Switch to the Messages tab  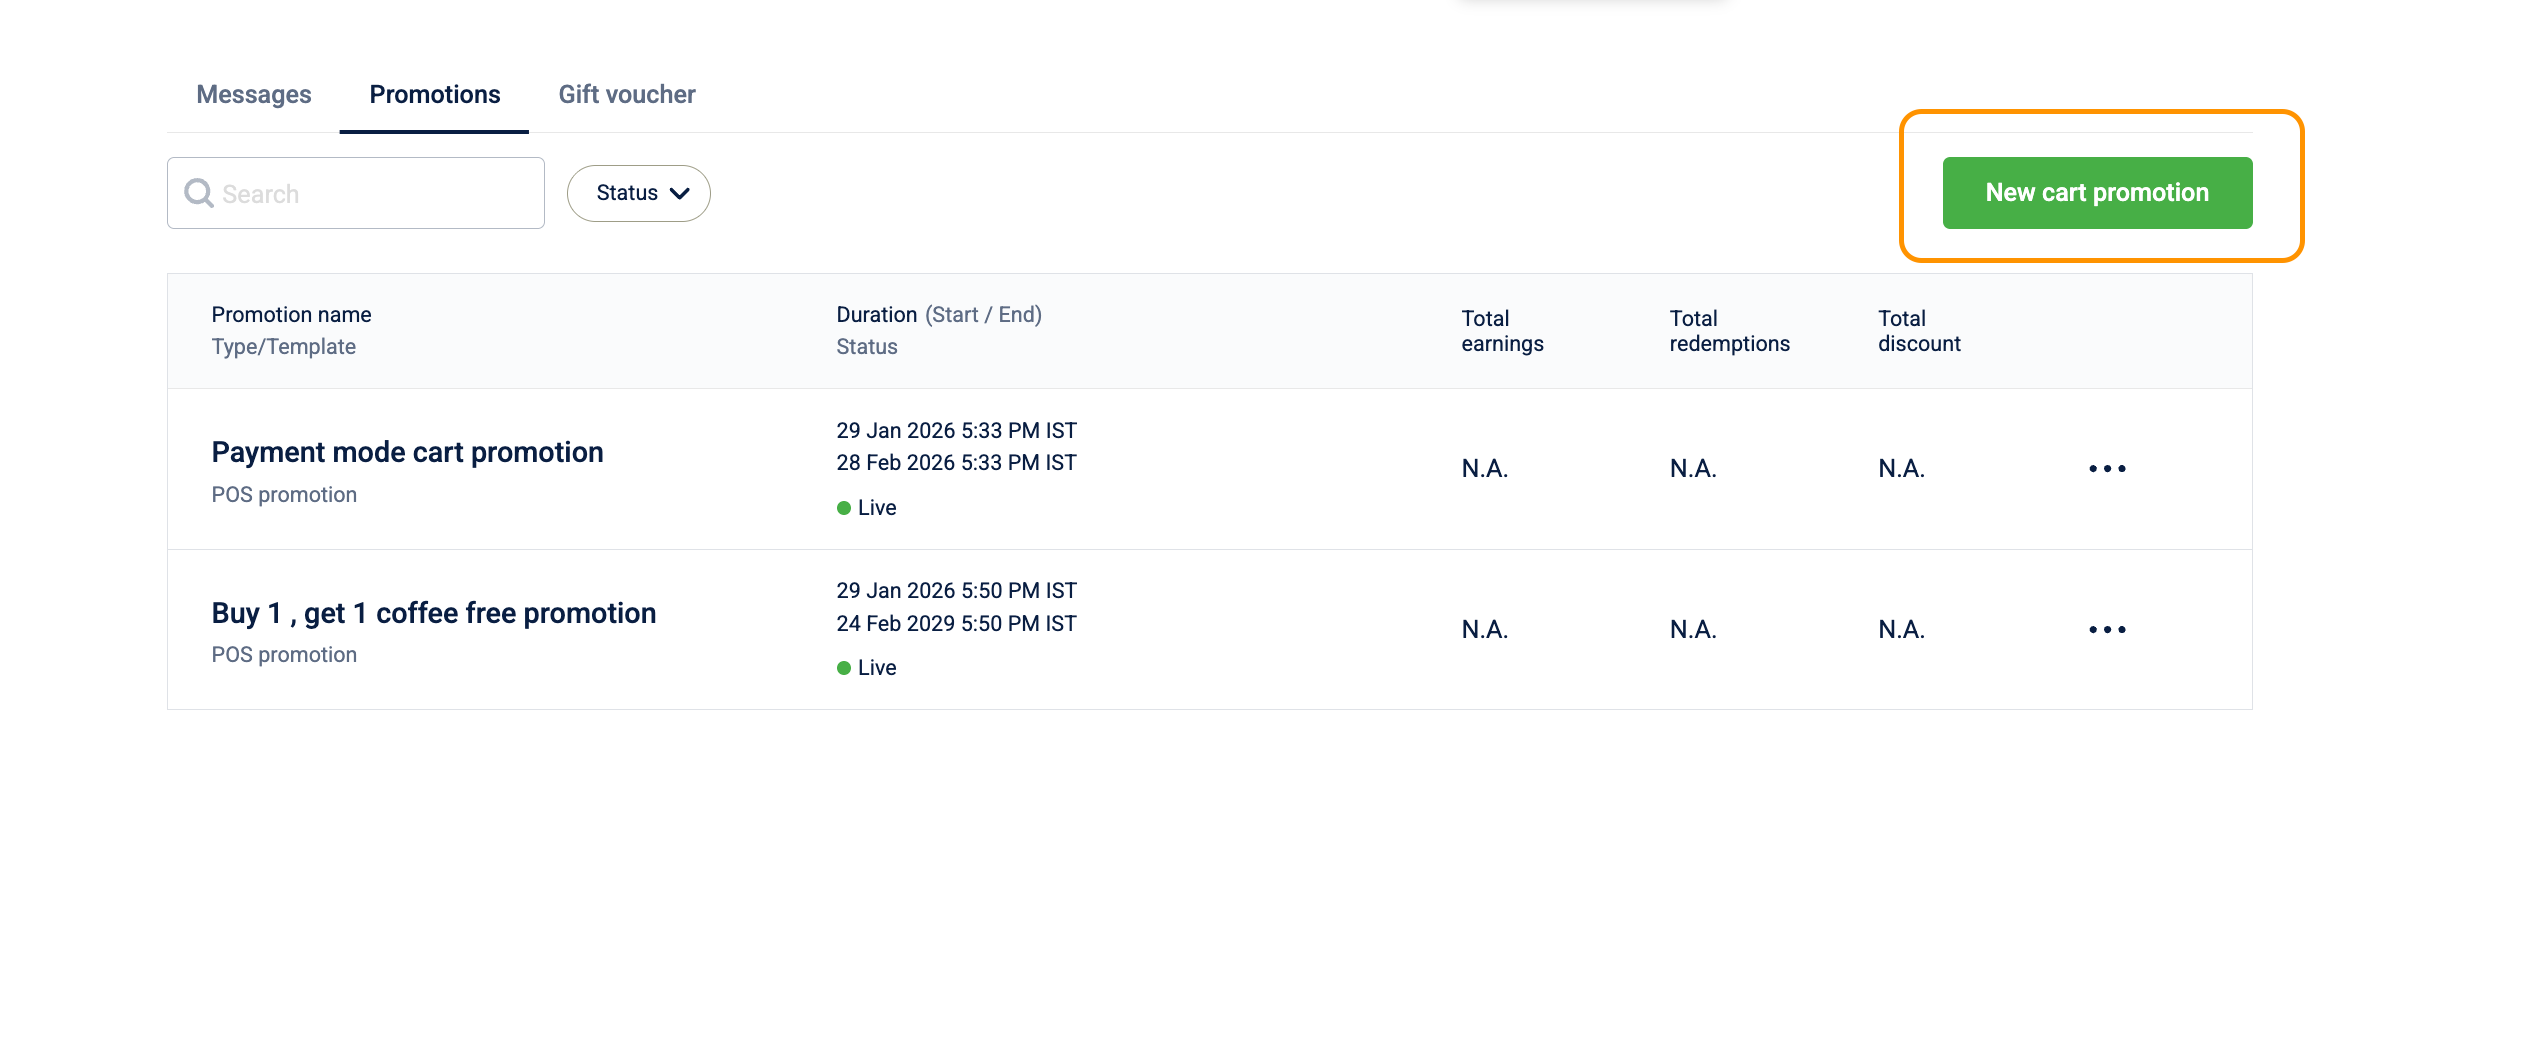[254, 94]
